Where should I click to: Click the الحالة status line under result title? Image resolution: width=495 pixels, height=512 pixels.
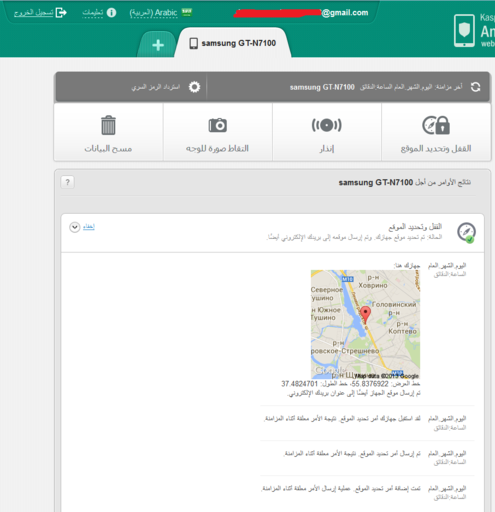355,237
